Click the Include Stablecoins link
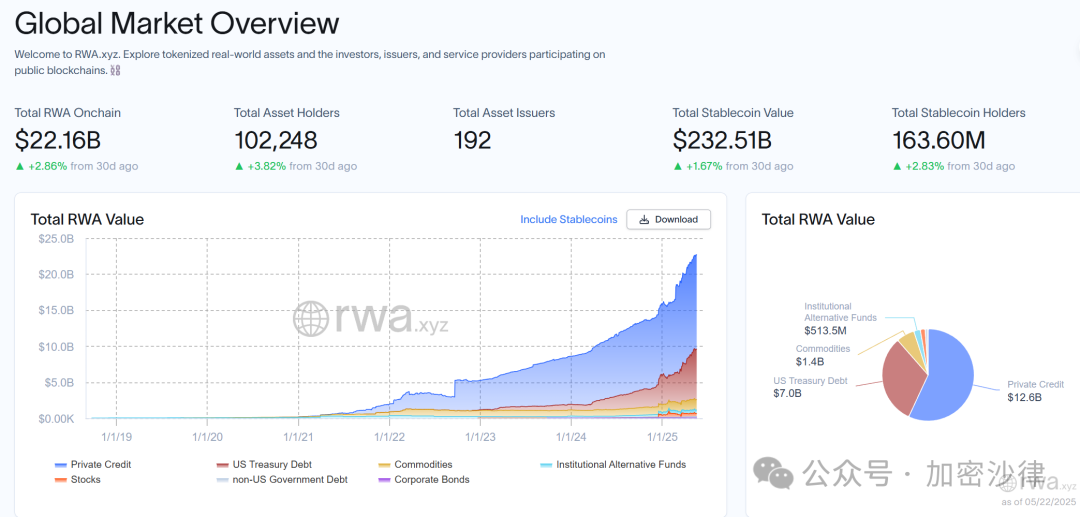This screenshot has width=1080, height=517. click(568, 219)
